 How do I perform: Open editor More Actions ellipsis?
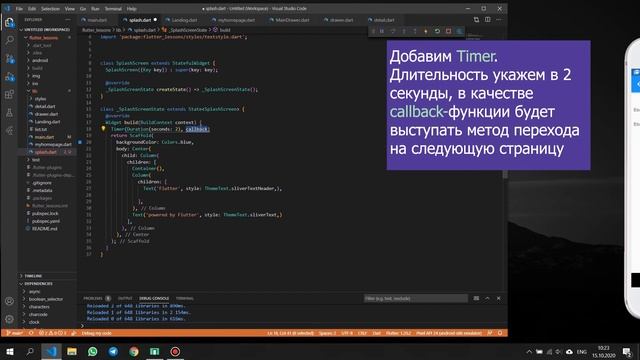[499, 20]
